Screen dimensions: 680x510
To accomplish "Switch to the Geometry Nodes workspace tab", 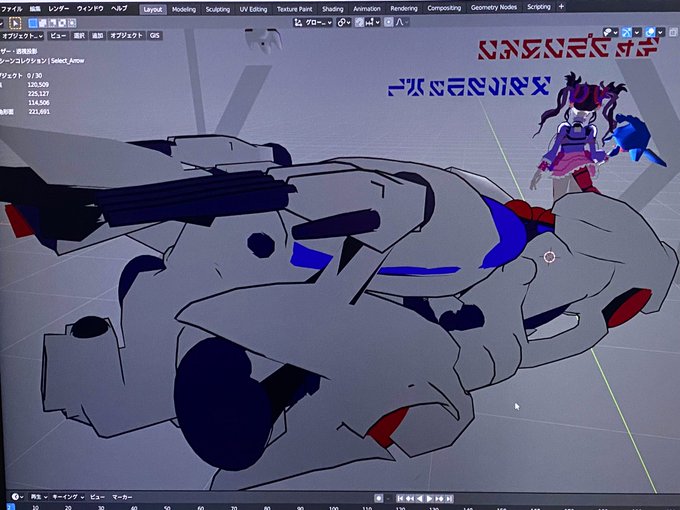I will [494, 7].
